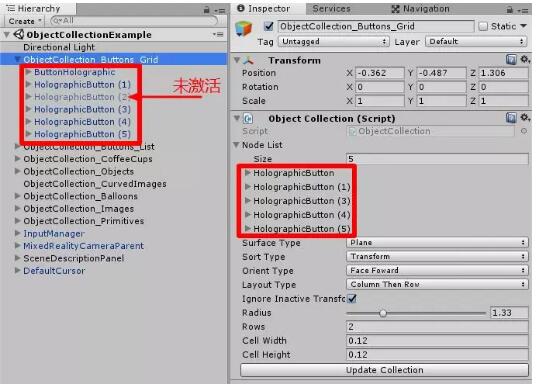Open the Surface Type dropdown set to Plane
Viewport: 536px width, 385px height.
click(437, 242)
